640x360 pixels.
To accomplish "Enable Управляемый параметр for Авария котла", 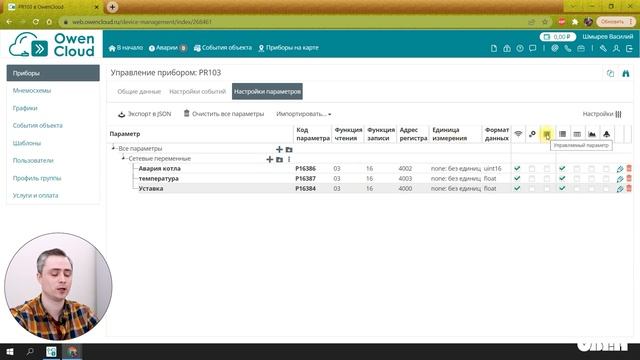I will (x=547, y=169).
